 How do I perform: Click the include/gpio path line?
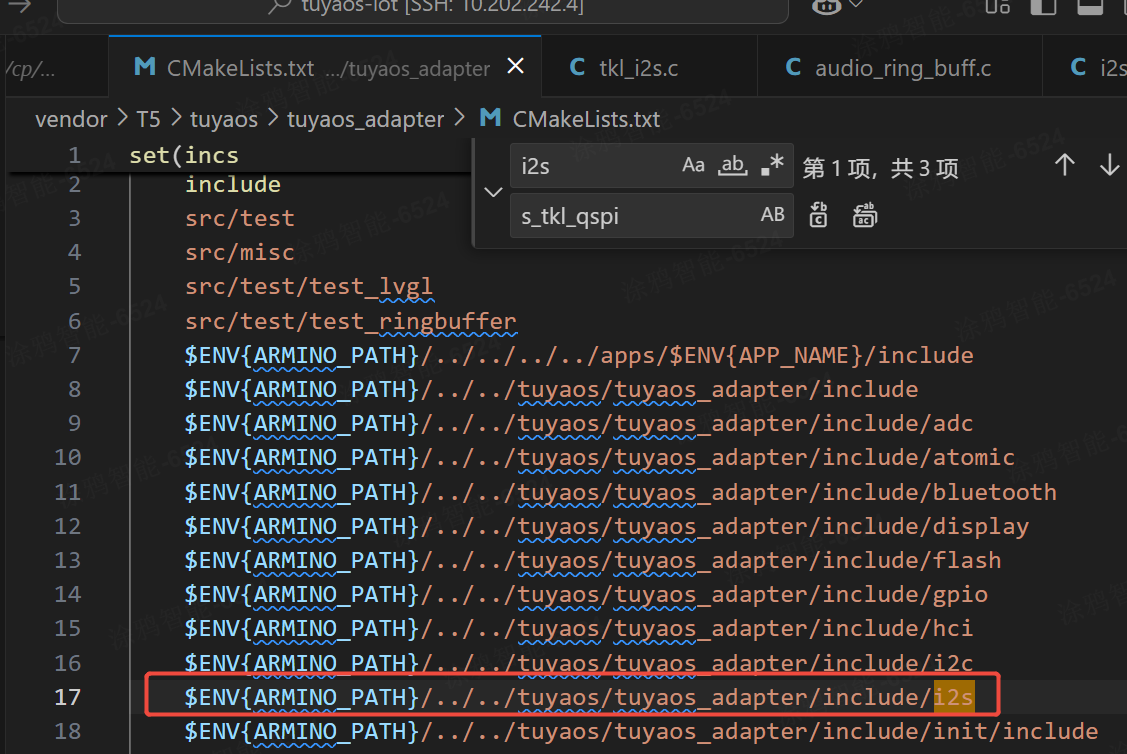point(586,594)
